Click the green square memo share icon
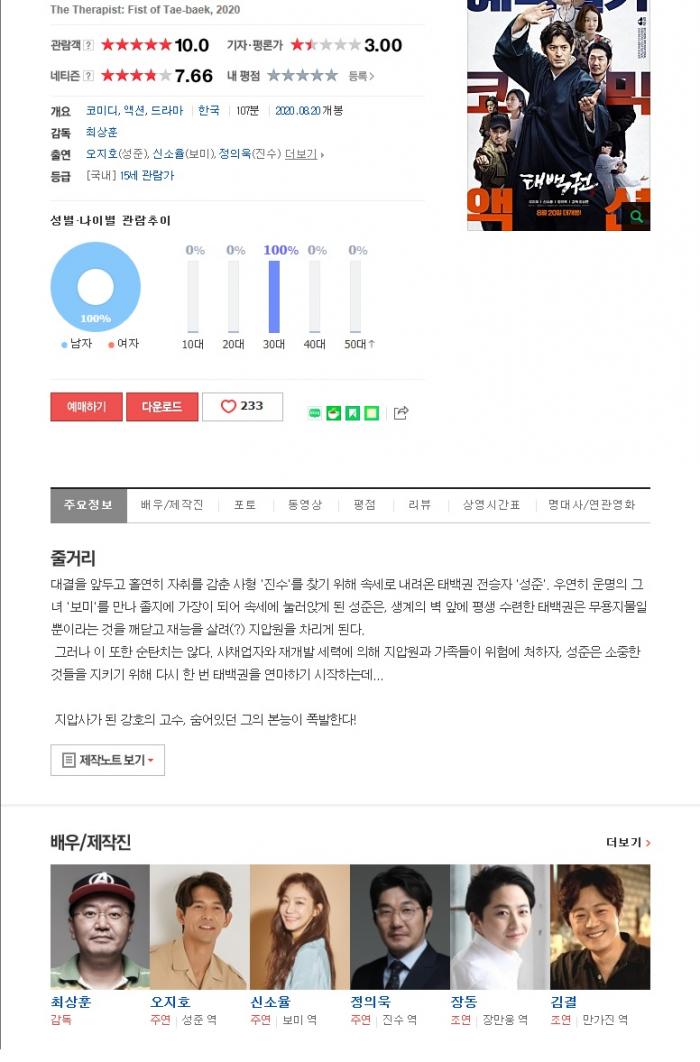Viewport: 700px width, 1062px height. tap(372, 412)
